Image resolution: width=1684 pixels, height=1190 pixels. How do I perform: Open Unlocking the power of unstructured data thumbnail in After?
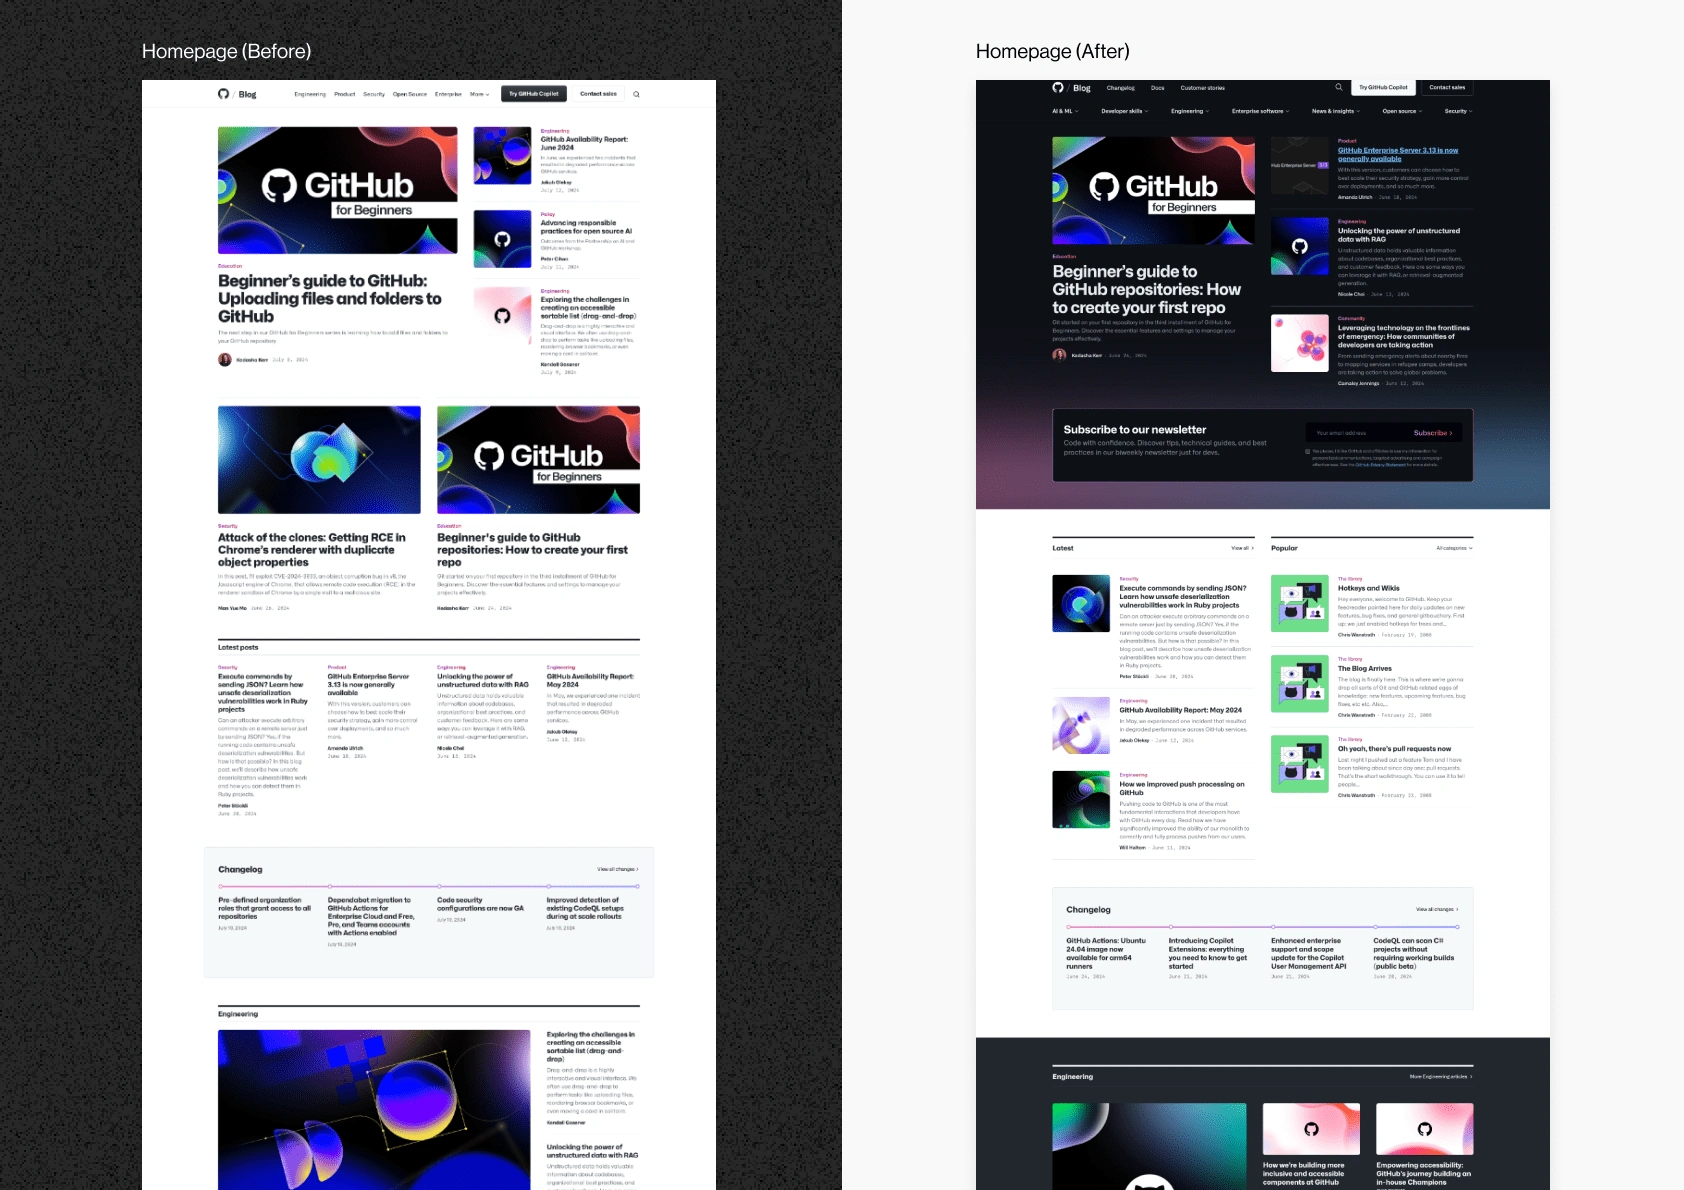pyautogui.click(x=1300, y=246)
